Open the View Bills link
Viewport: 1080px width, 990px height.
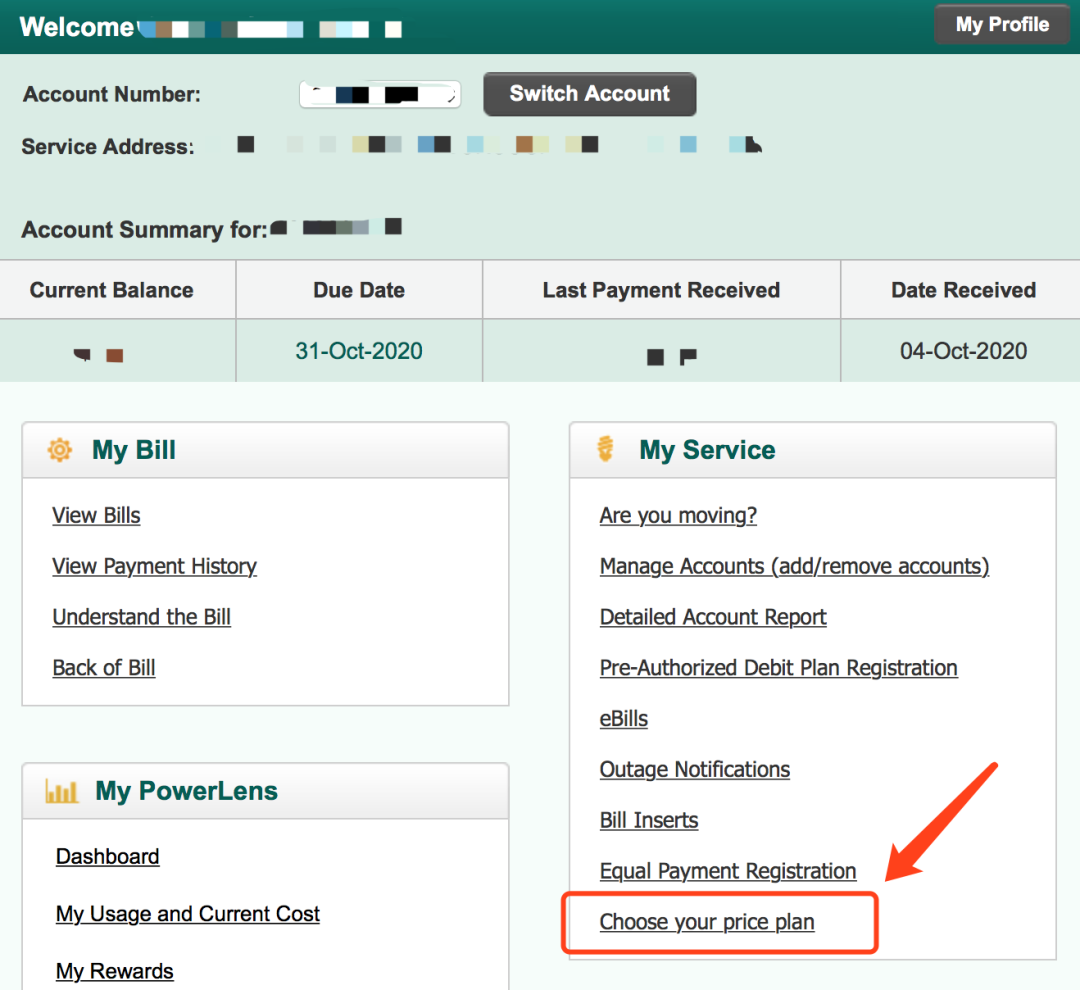pyautogui.click(x=96, y=516)
